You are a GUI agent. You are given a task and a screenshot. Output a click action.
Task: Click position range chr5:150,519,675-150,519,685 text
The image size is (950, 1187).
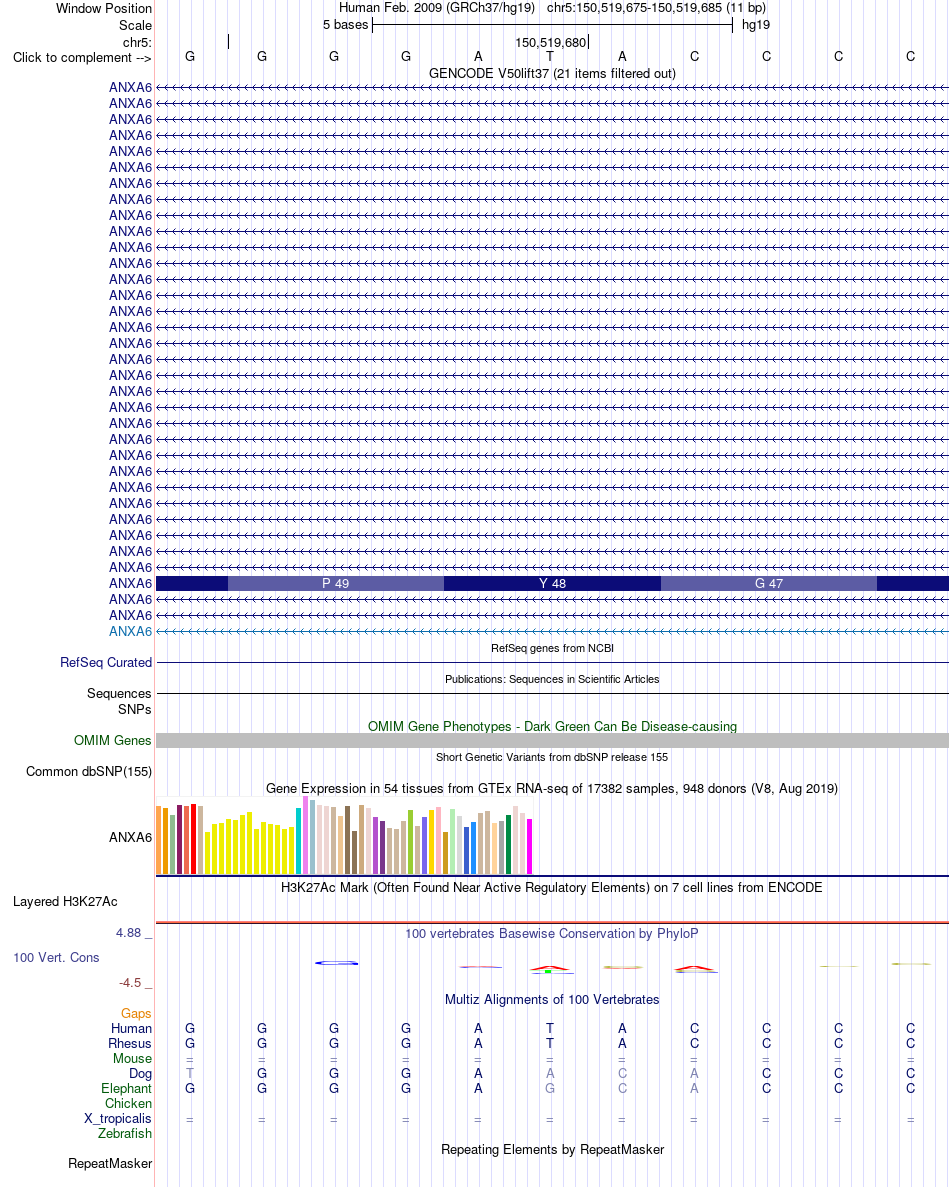click(x=656, y=8)
